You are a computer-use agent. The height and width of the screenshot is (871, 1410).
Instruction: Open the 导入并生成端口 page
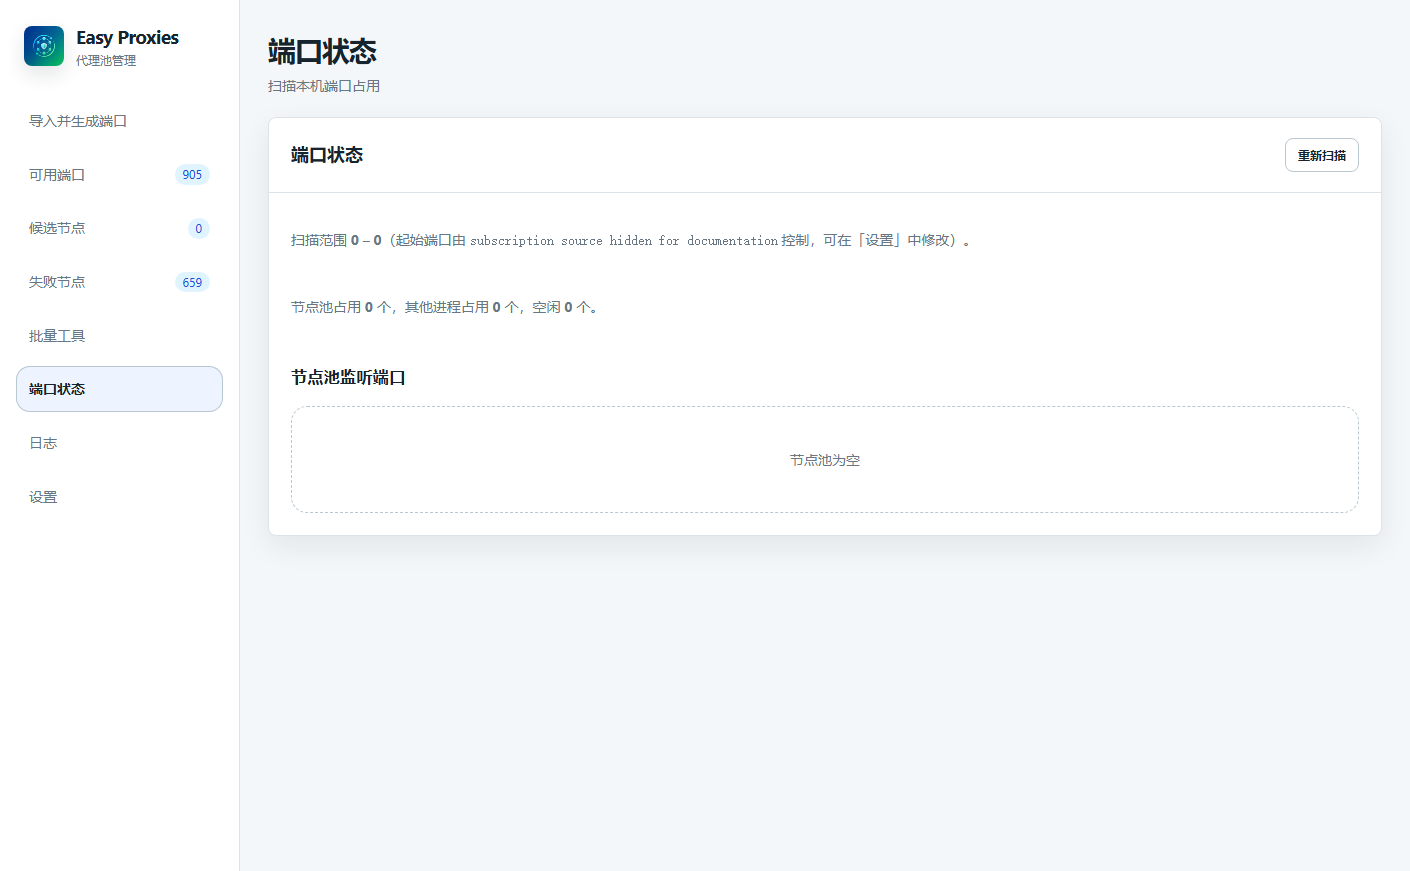119,121
